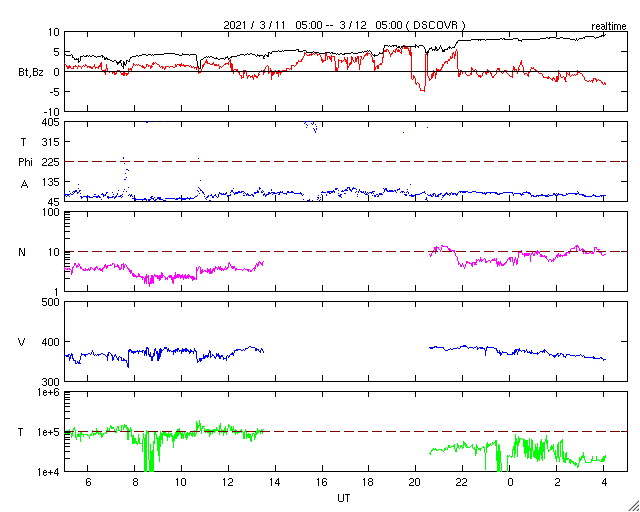The height and width of the screenshot is (512, 640).
Task: Click the '14' hour tick on the UT axis
Action: pos(275,482)
